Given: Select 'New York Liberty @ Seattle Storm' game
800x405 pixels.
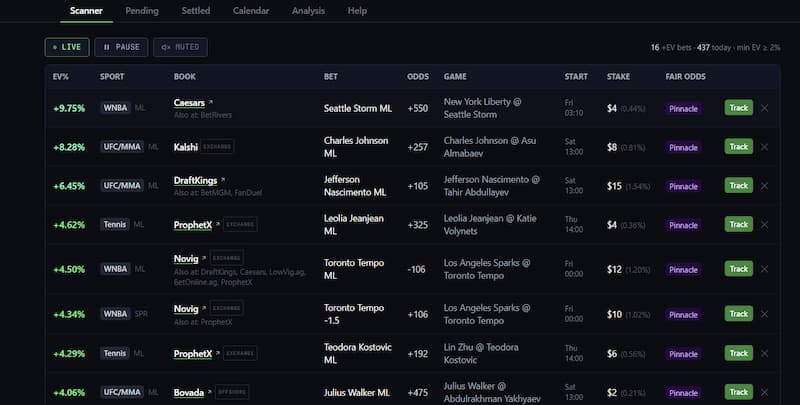Looking at the screenshot, I should click(482, 108).
